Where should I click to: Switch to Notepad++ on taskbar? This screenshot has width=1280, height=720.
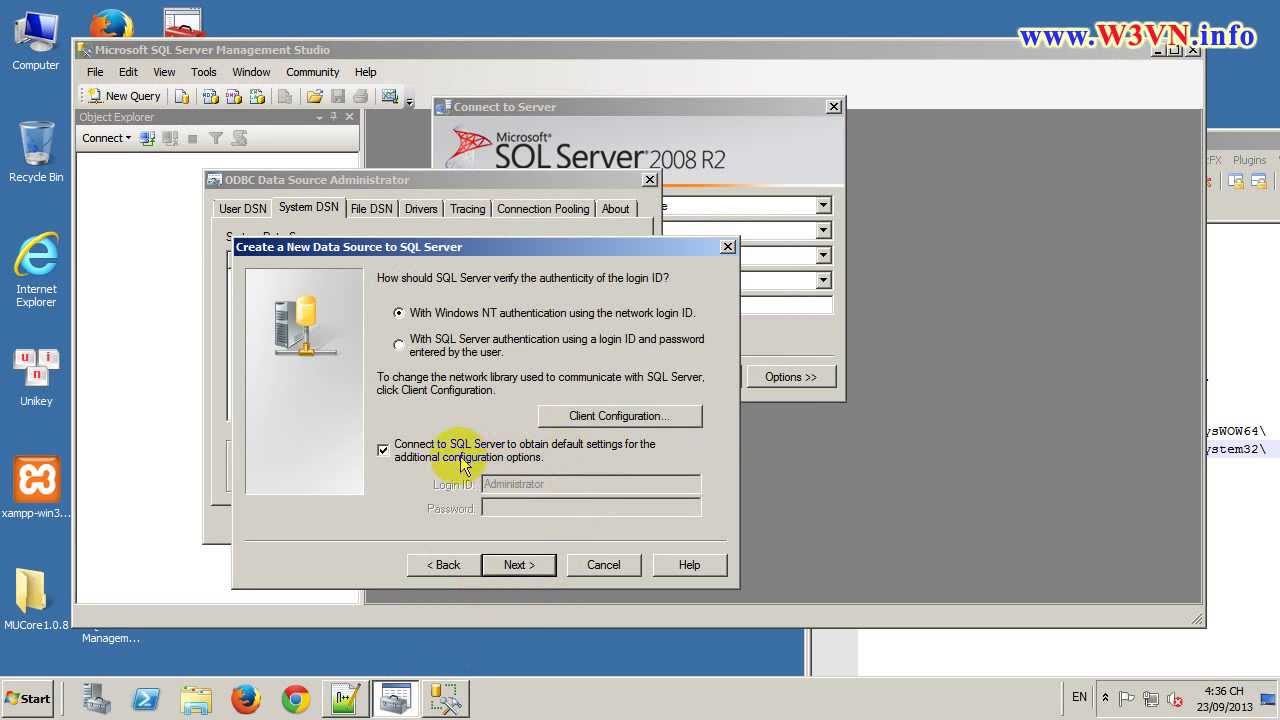pyautogui.click(x=346, y=698)
